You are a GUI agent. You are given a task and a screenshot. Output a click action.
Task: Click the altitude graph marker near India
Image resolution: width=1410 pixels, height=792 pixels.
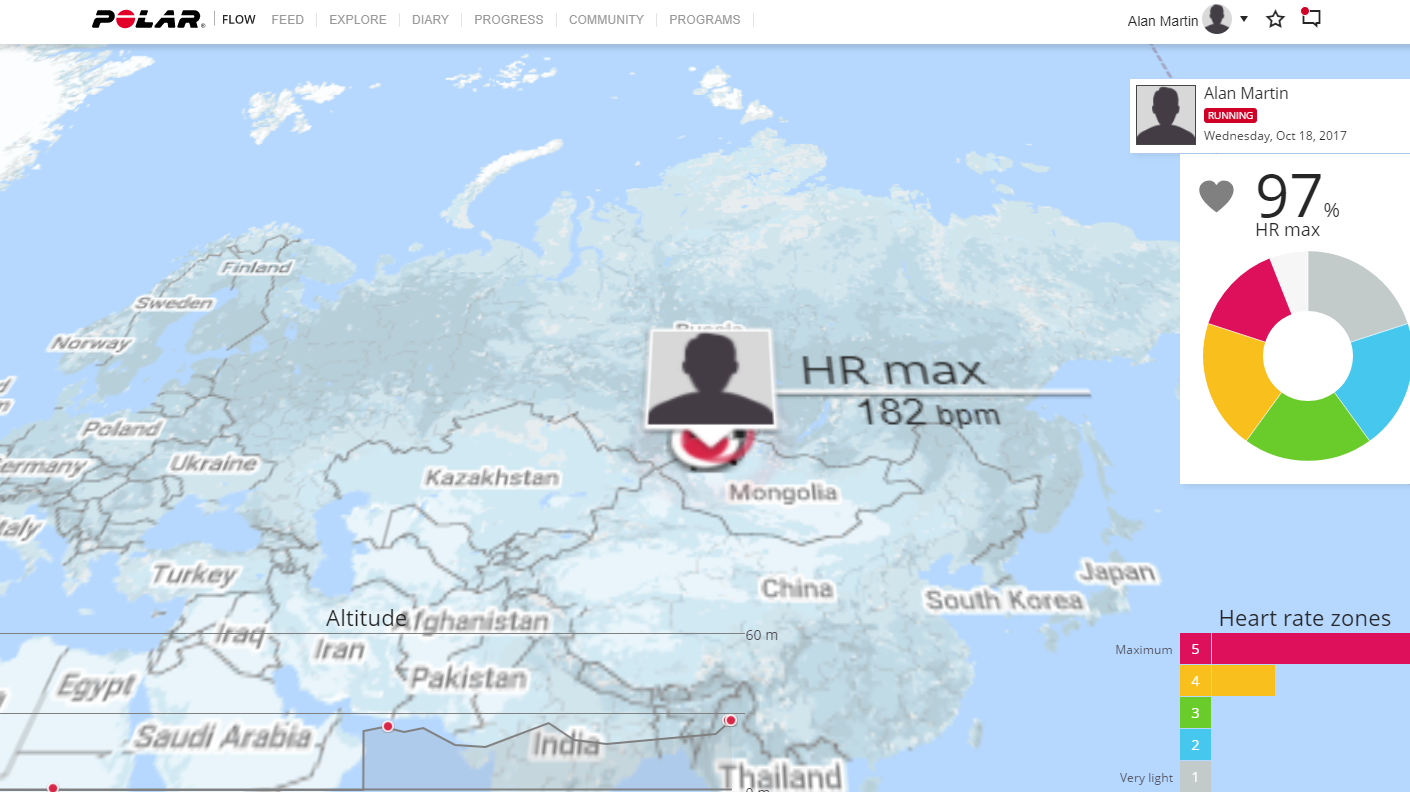point(388,726)
